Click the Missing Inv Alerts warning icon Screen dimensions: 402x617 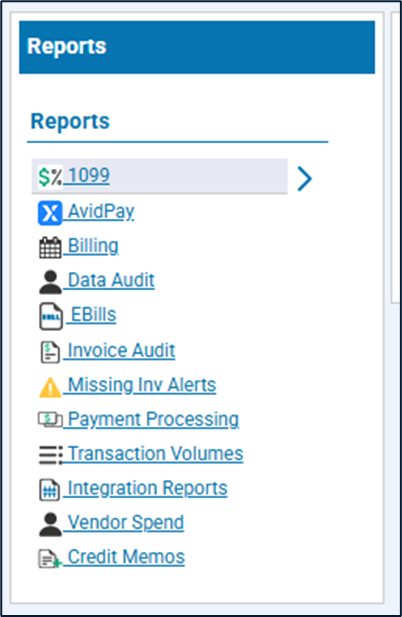(x=50, y=387)
